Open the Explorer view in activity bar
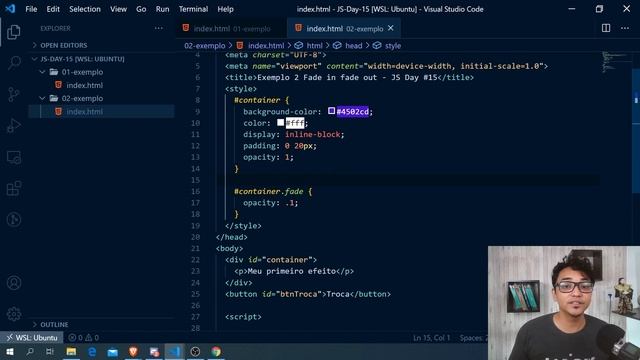 [14, 32]
